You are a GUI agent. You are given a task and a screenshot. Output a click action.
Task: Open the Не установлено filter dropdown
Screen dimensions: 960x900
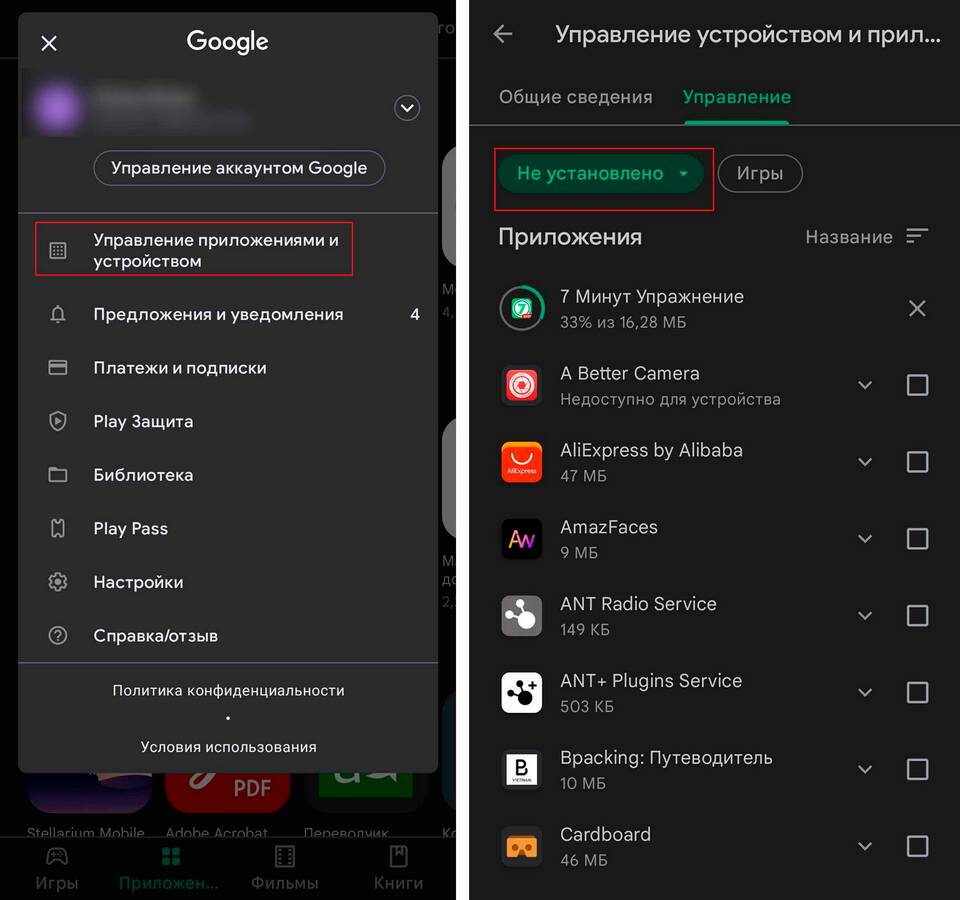click(x=601, y=173)
